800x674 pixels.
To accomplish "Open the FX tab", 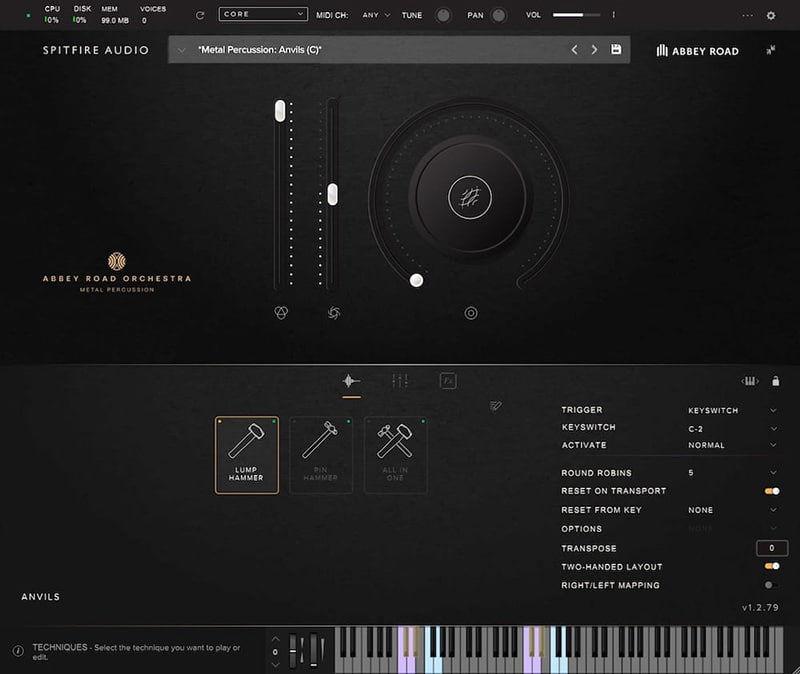I will point(448,381).
